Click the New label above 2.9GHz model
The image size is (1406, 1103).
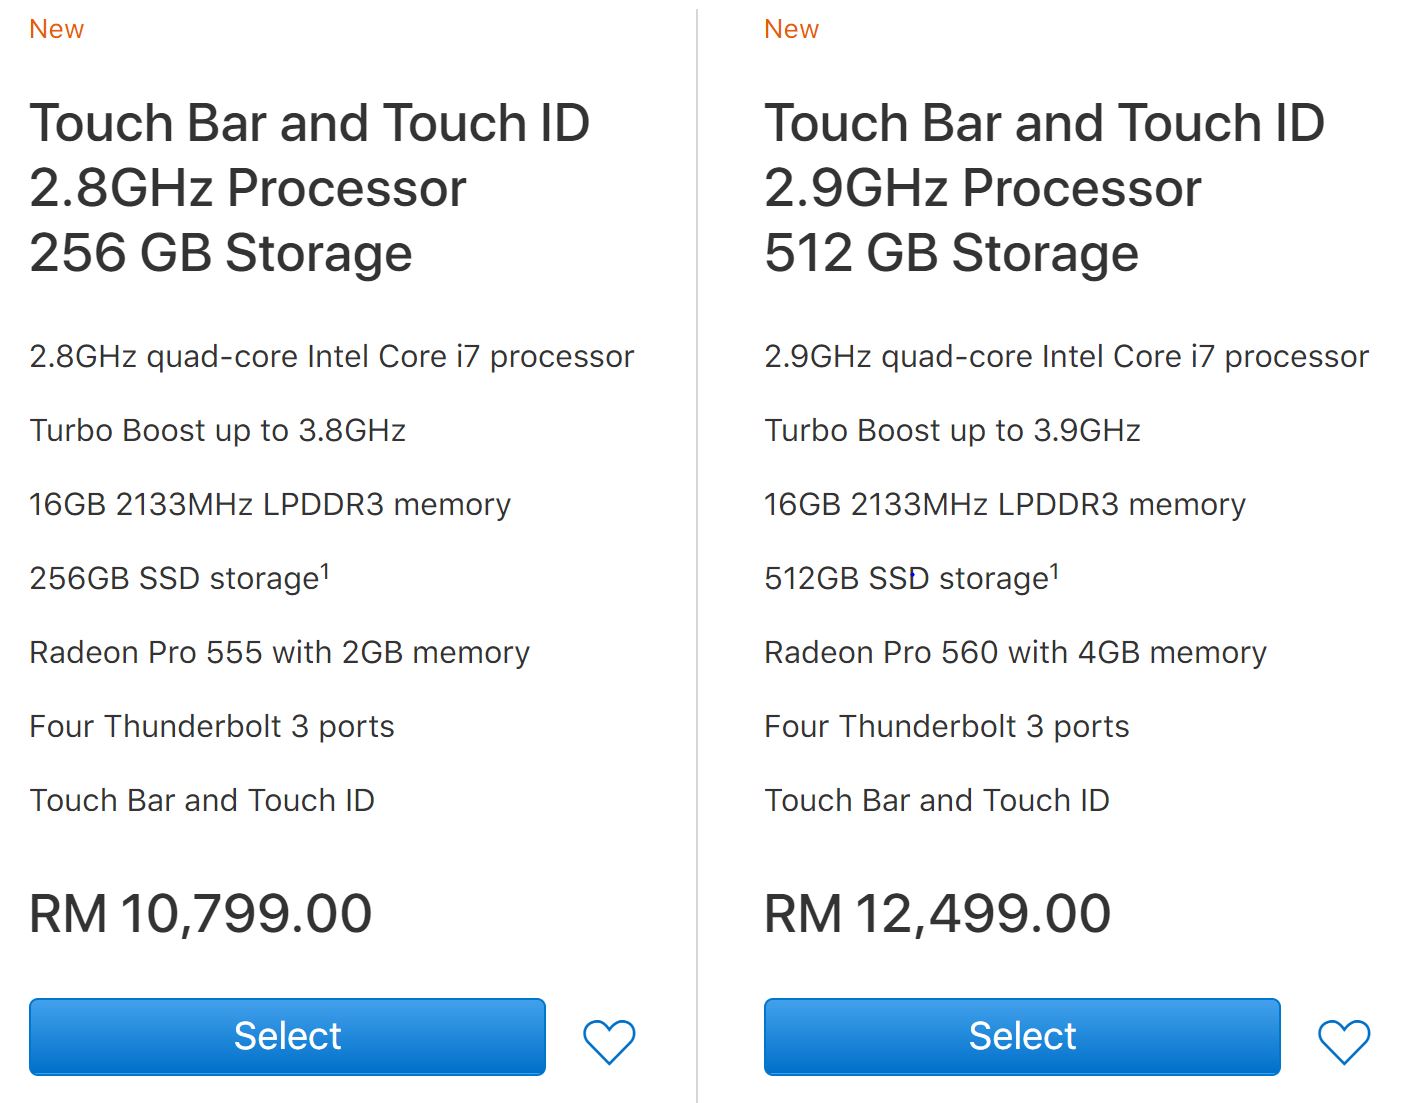[791, 29]
